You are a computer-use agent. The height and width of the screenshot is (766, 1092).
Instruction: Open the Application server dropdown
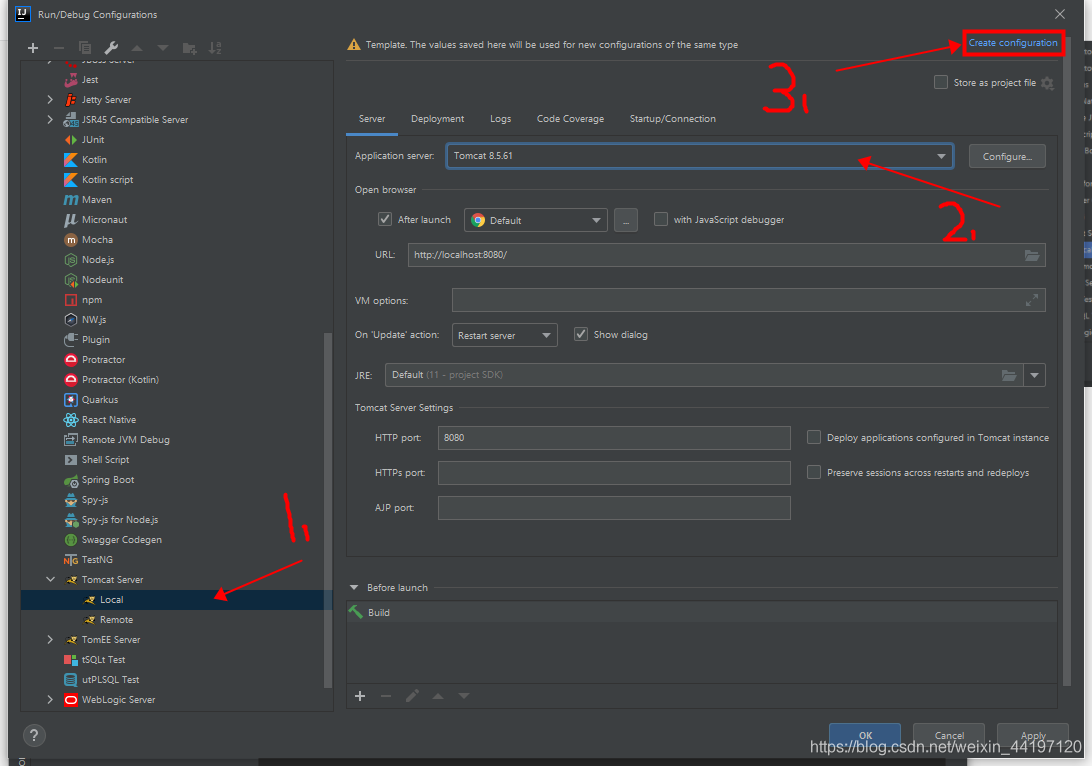pyautogui.click(x=941, y=156)
